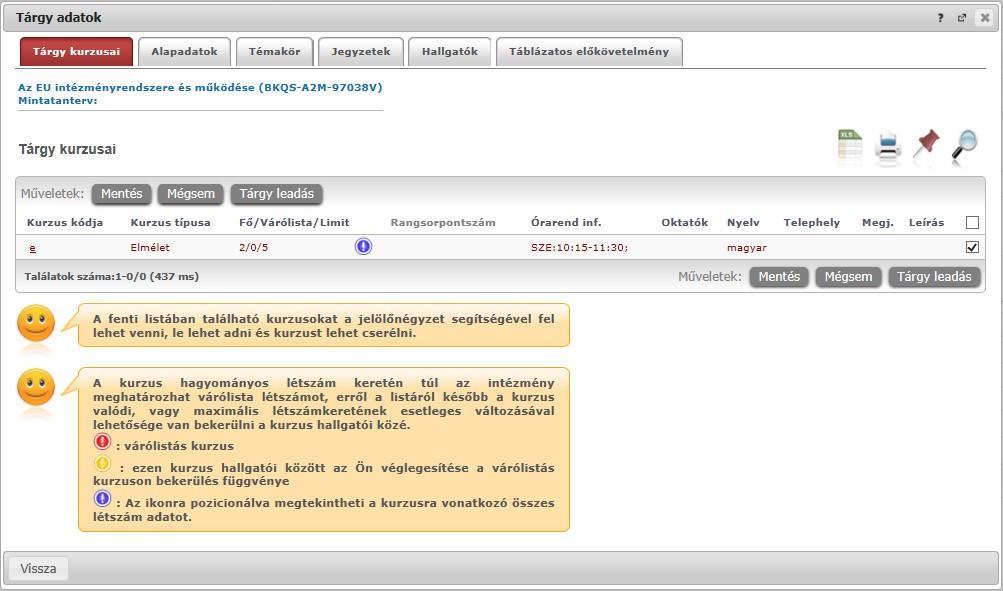Click the 'Mintatanterv:' label
This screenshot has height=591, width=1003.
(58, 100)
